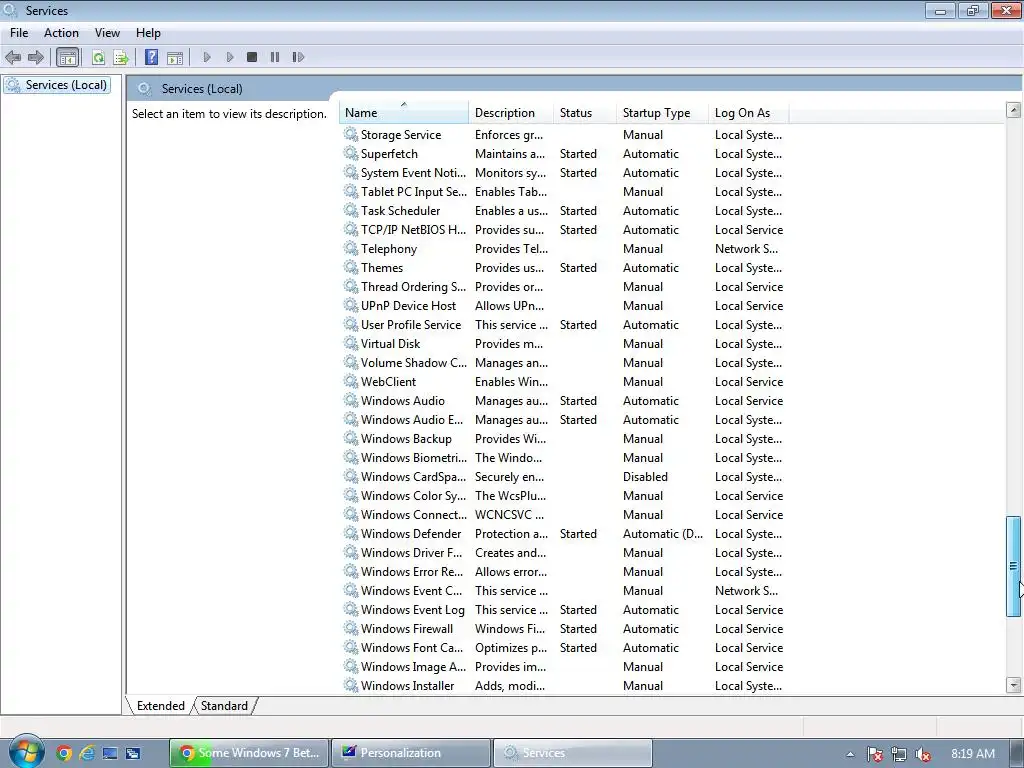The image size is (1024, 768).
Task: Open the Help menu
Action: point(148,33)
